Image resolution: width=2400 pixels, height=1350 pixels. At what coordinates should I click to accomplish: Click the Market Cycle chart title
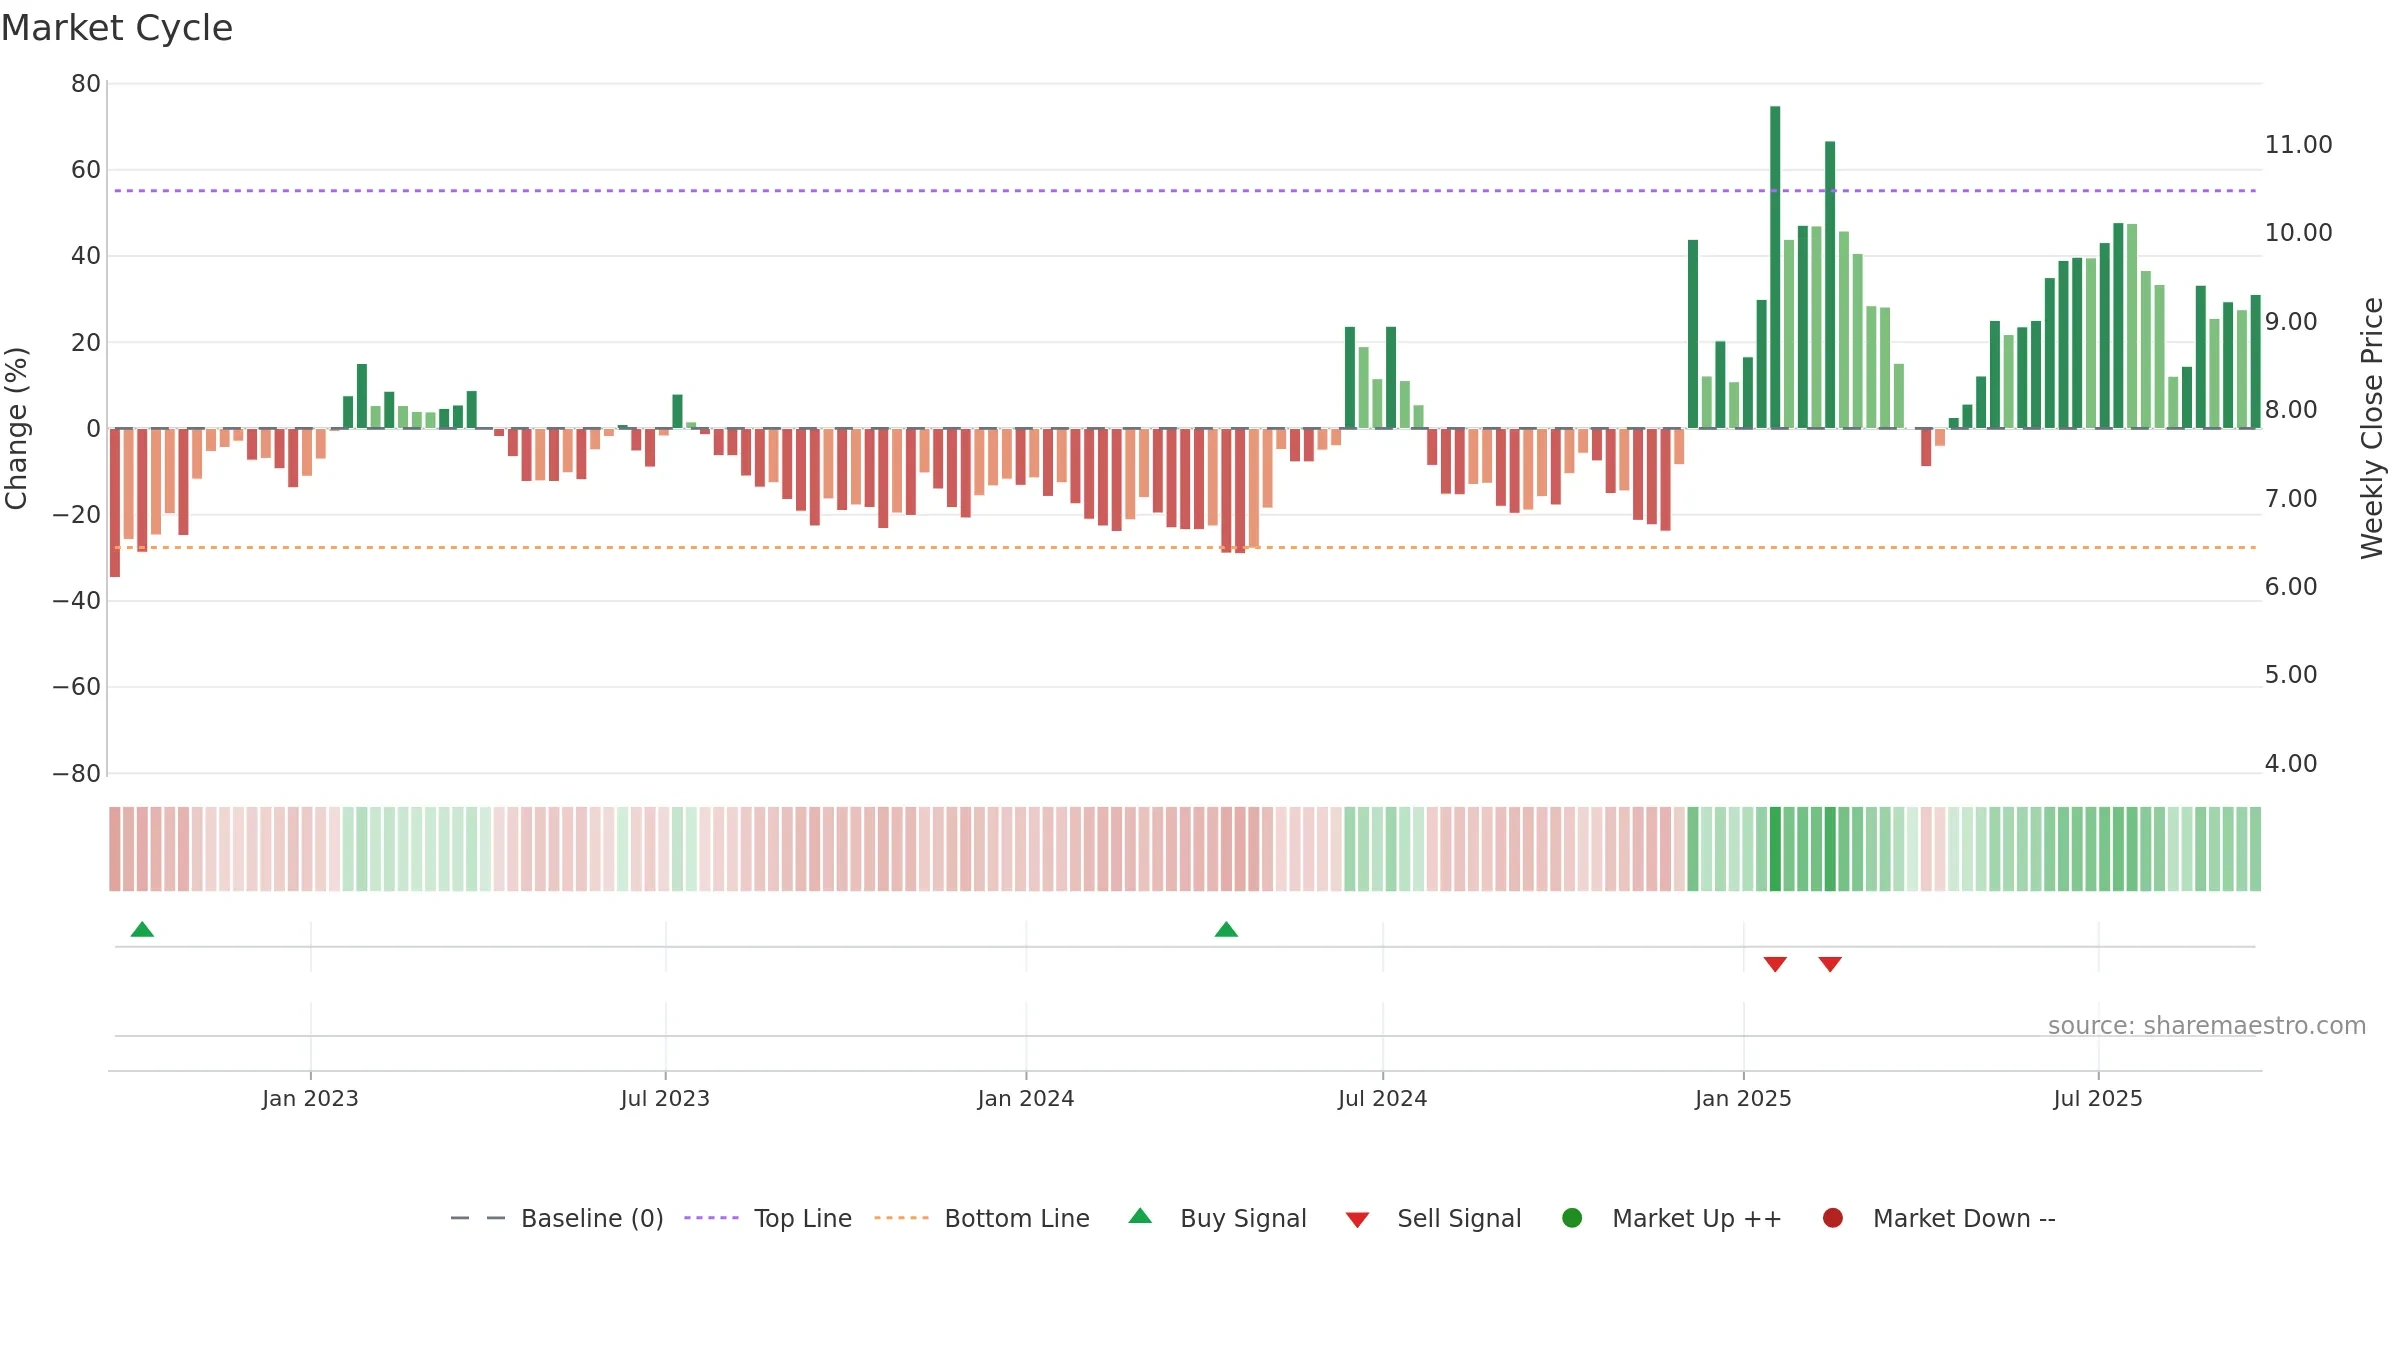(117, 28)
